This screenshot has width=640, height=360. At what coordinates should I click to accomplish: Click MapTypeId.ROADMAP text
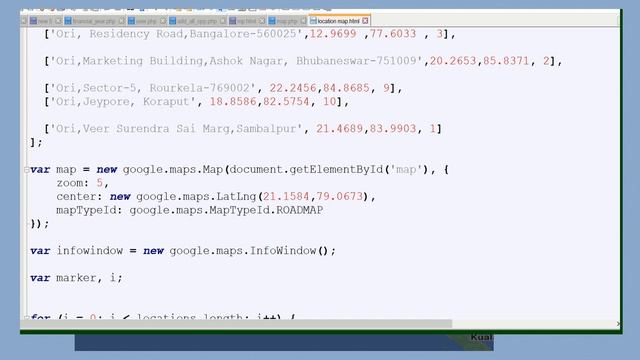[266, 210]
